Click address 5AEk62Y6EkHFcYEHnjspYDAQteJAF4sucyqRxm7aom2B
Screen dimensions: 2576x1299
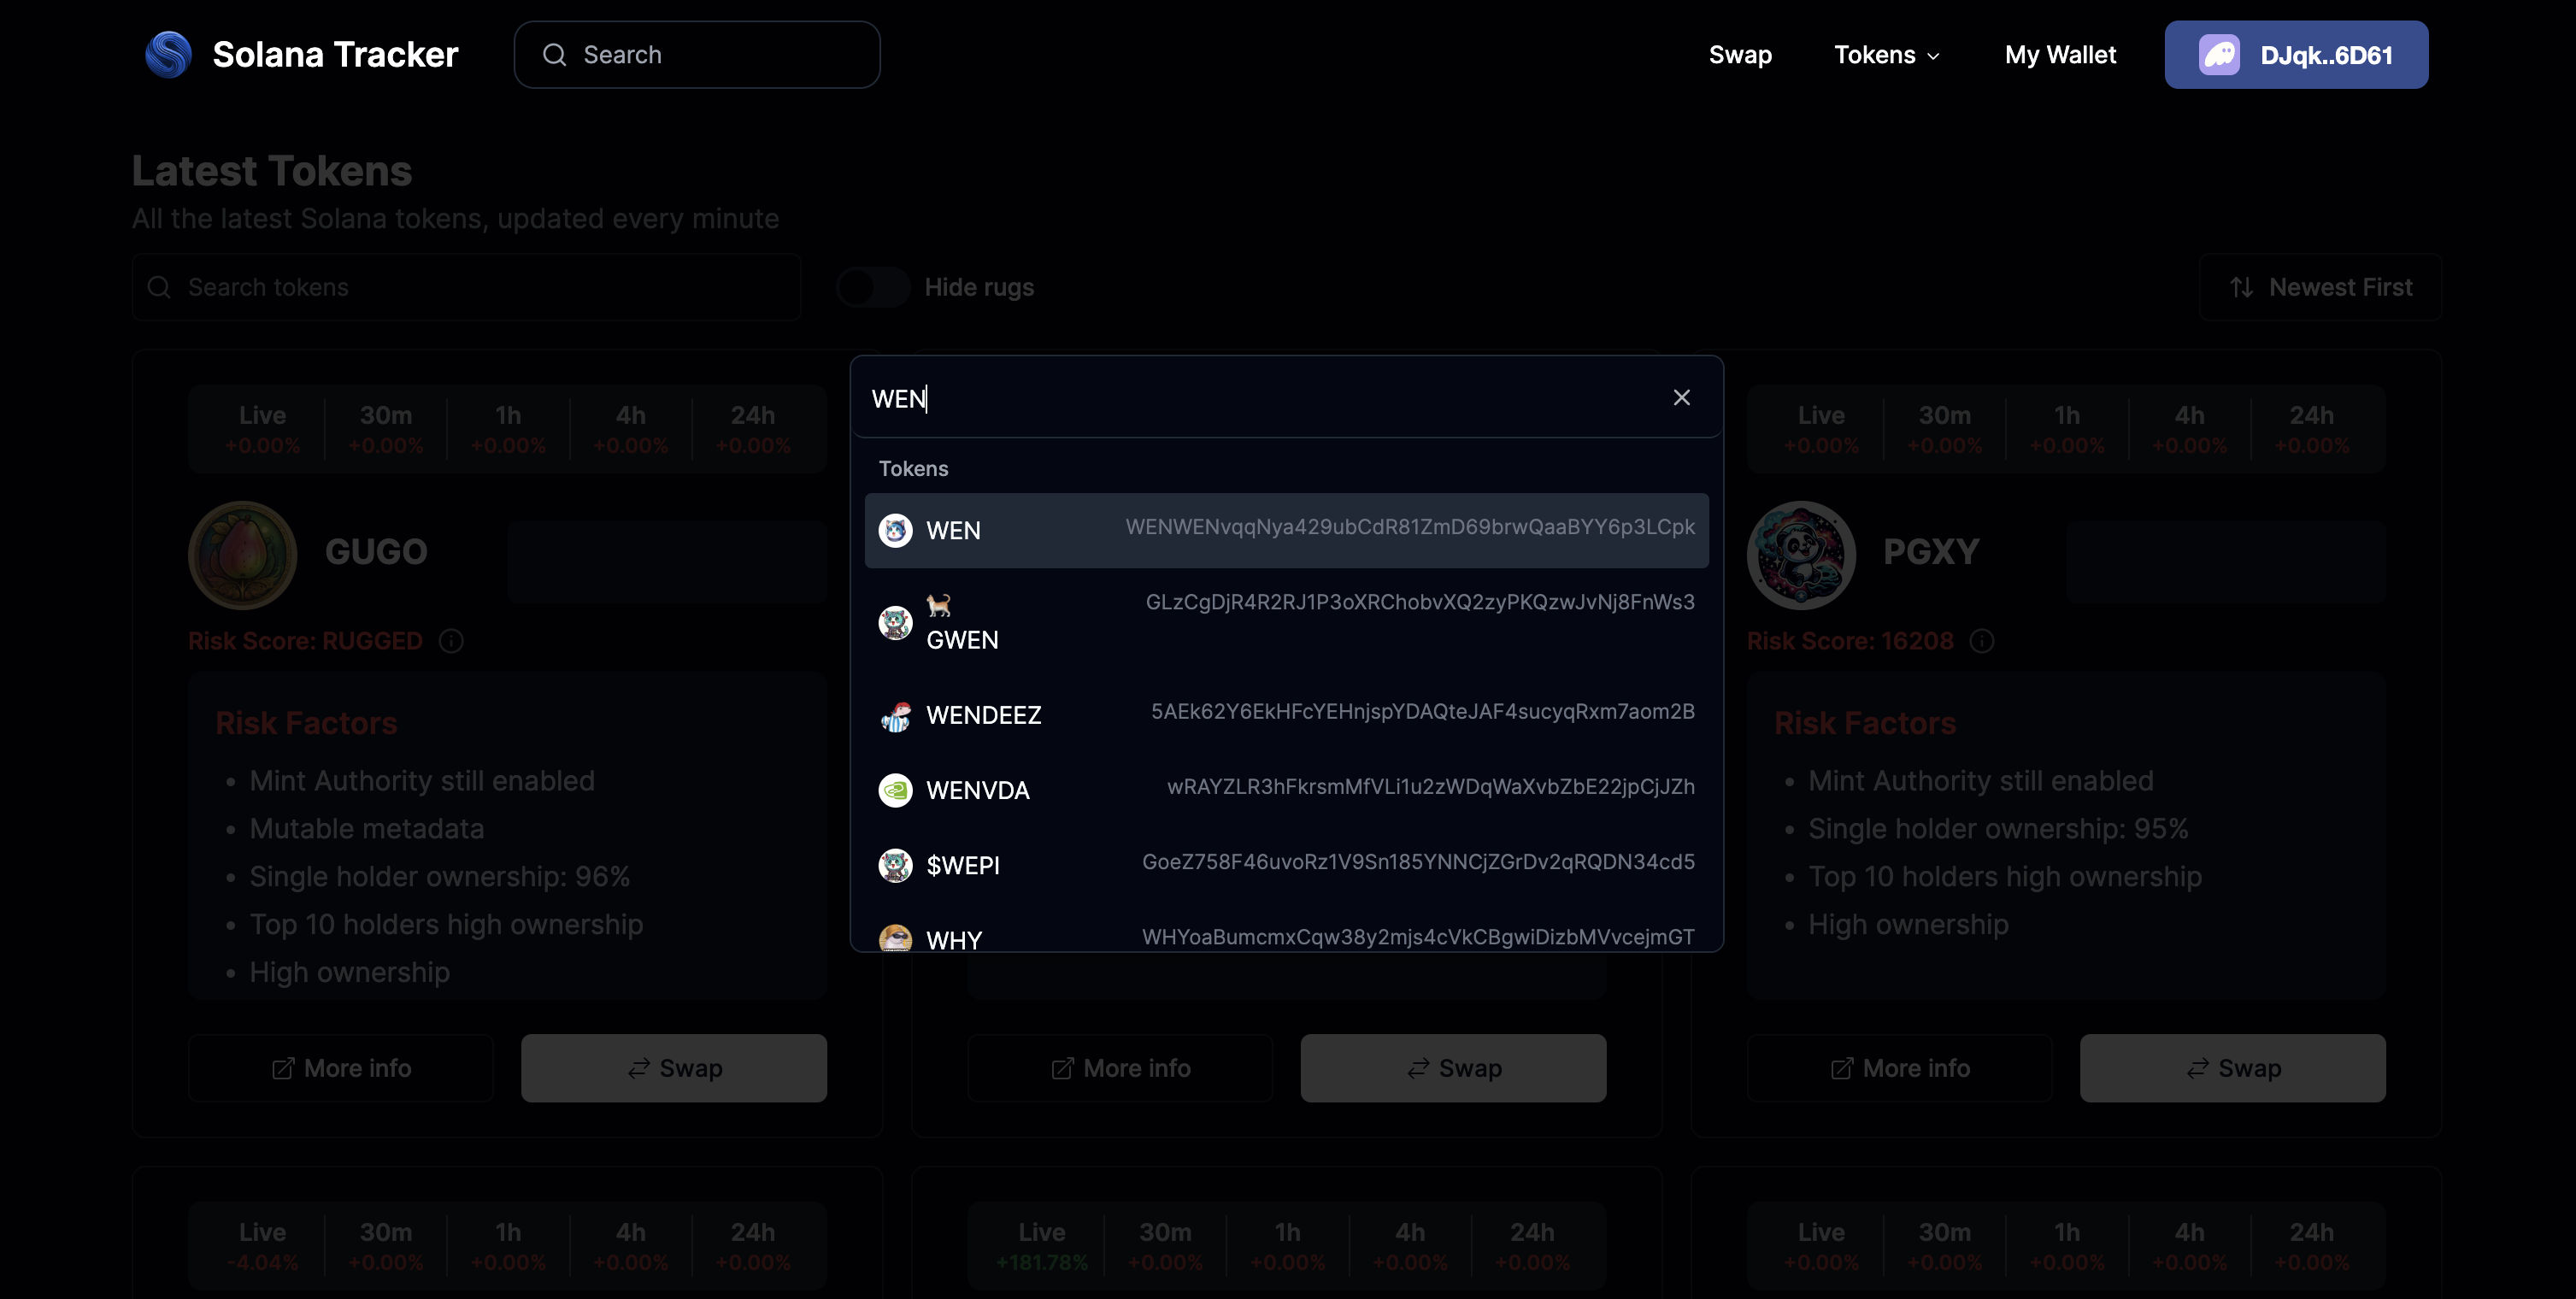coord(1422,711)
